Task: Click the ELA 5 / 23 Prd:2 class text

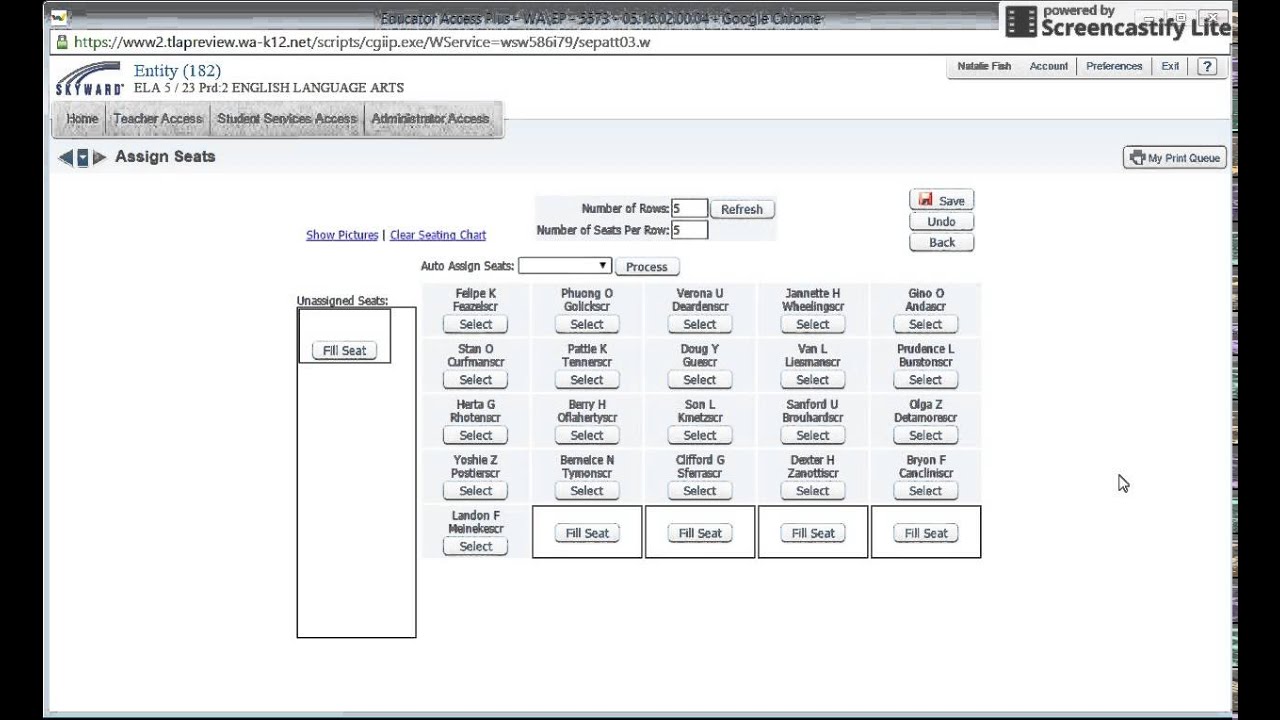Action: click(x=269, y=88)
